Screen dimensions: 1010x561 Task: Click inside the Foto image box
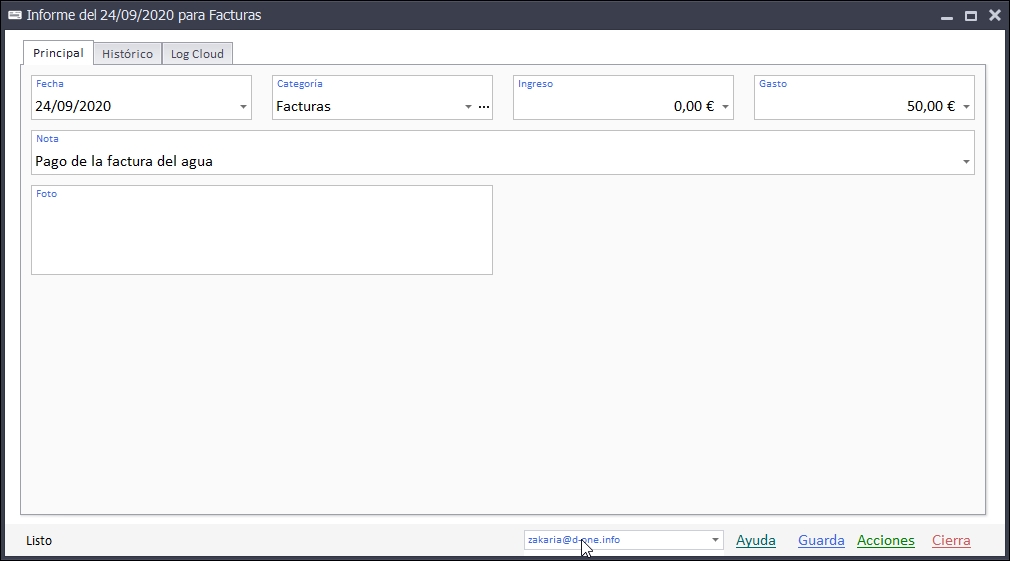click(x=262, y=236)
